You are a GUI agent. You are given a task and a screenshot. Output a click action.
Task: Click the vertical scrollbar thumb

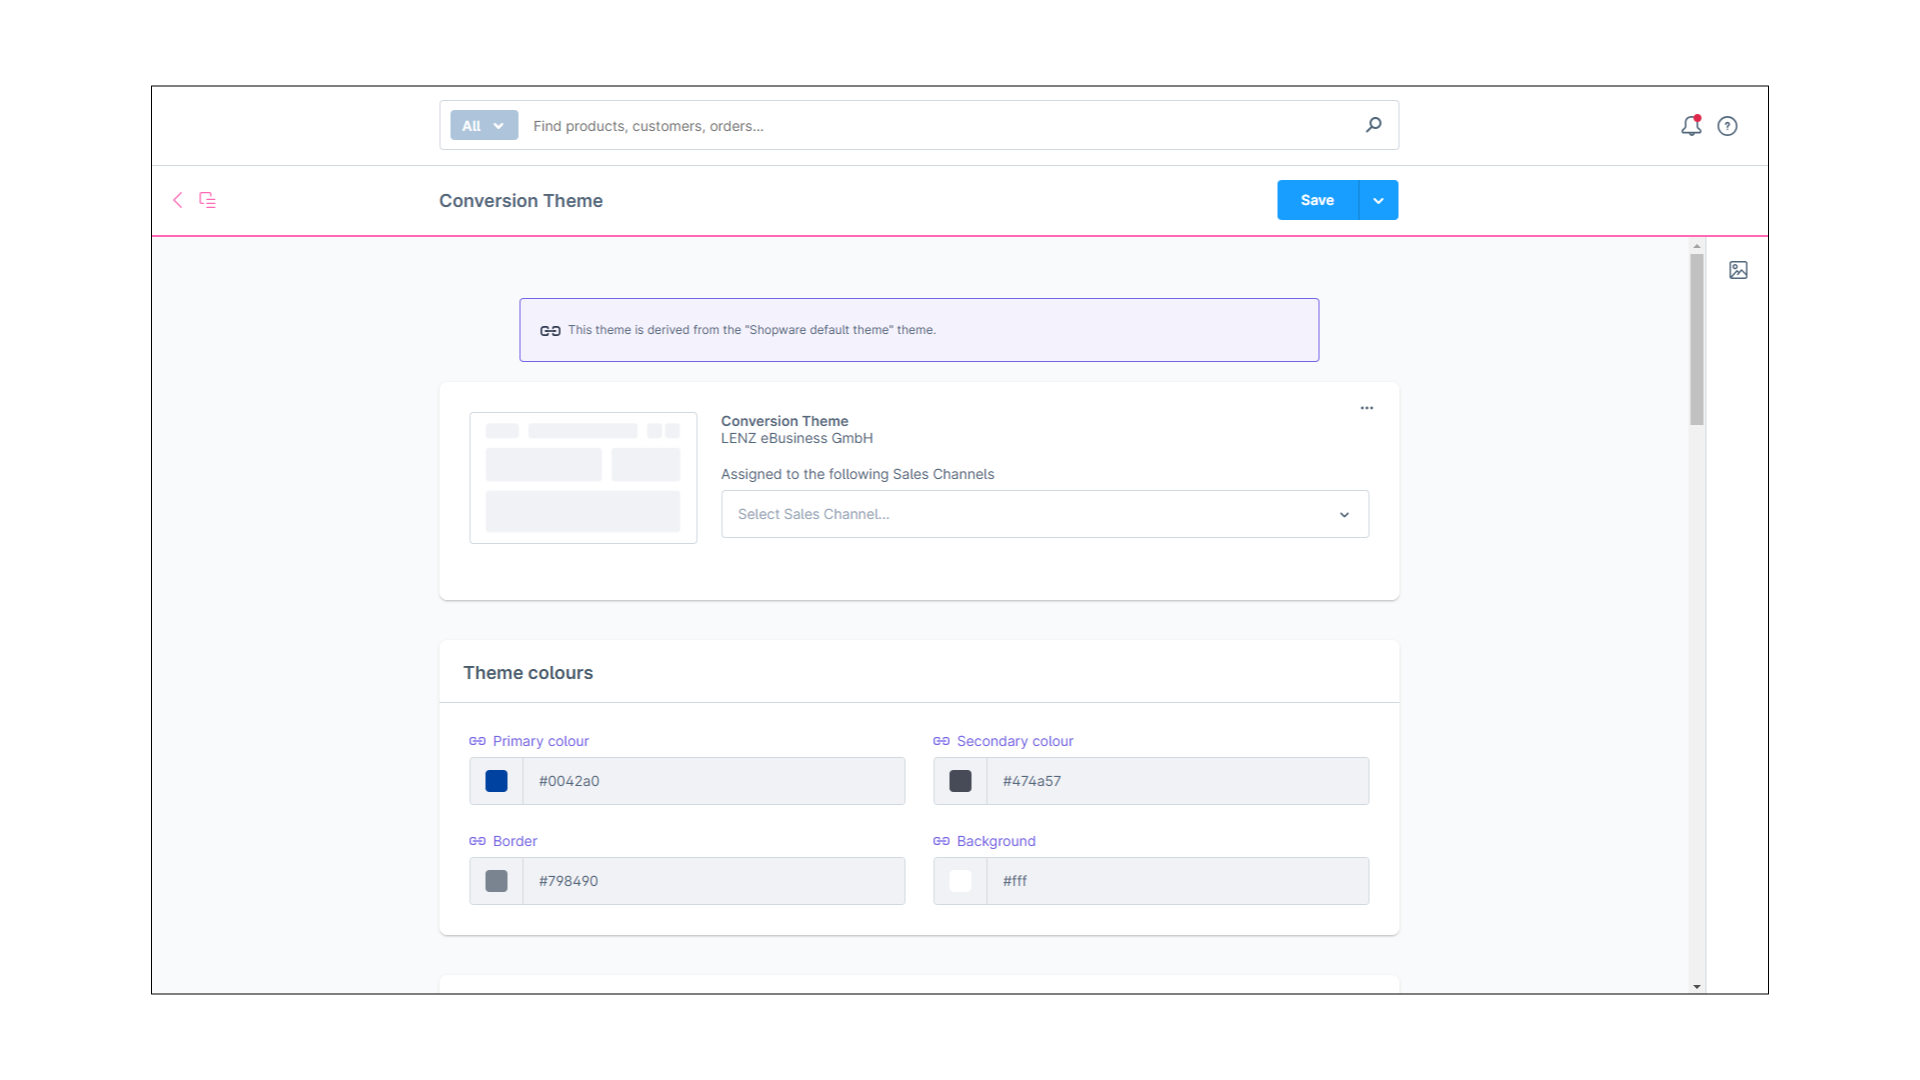[1697, 340]
